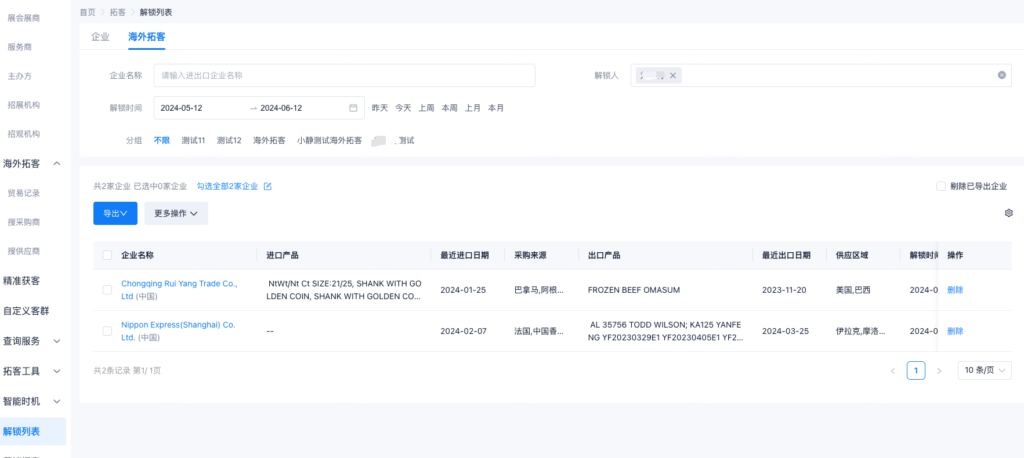Tick the select-all checkbox in table header
This screenshot has height=458, width=1024.
[x=107, y=255]
